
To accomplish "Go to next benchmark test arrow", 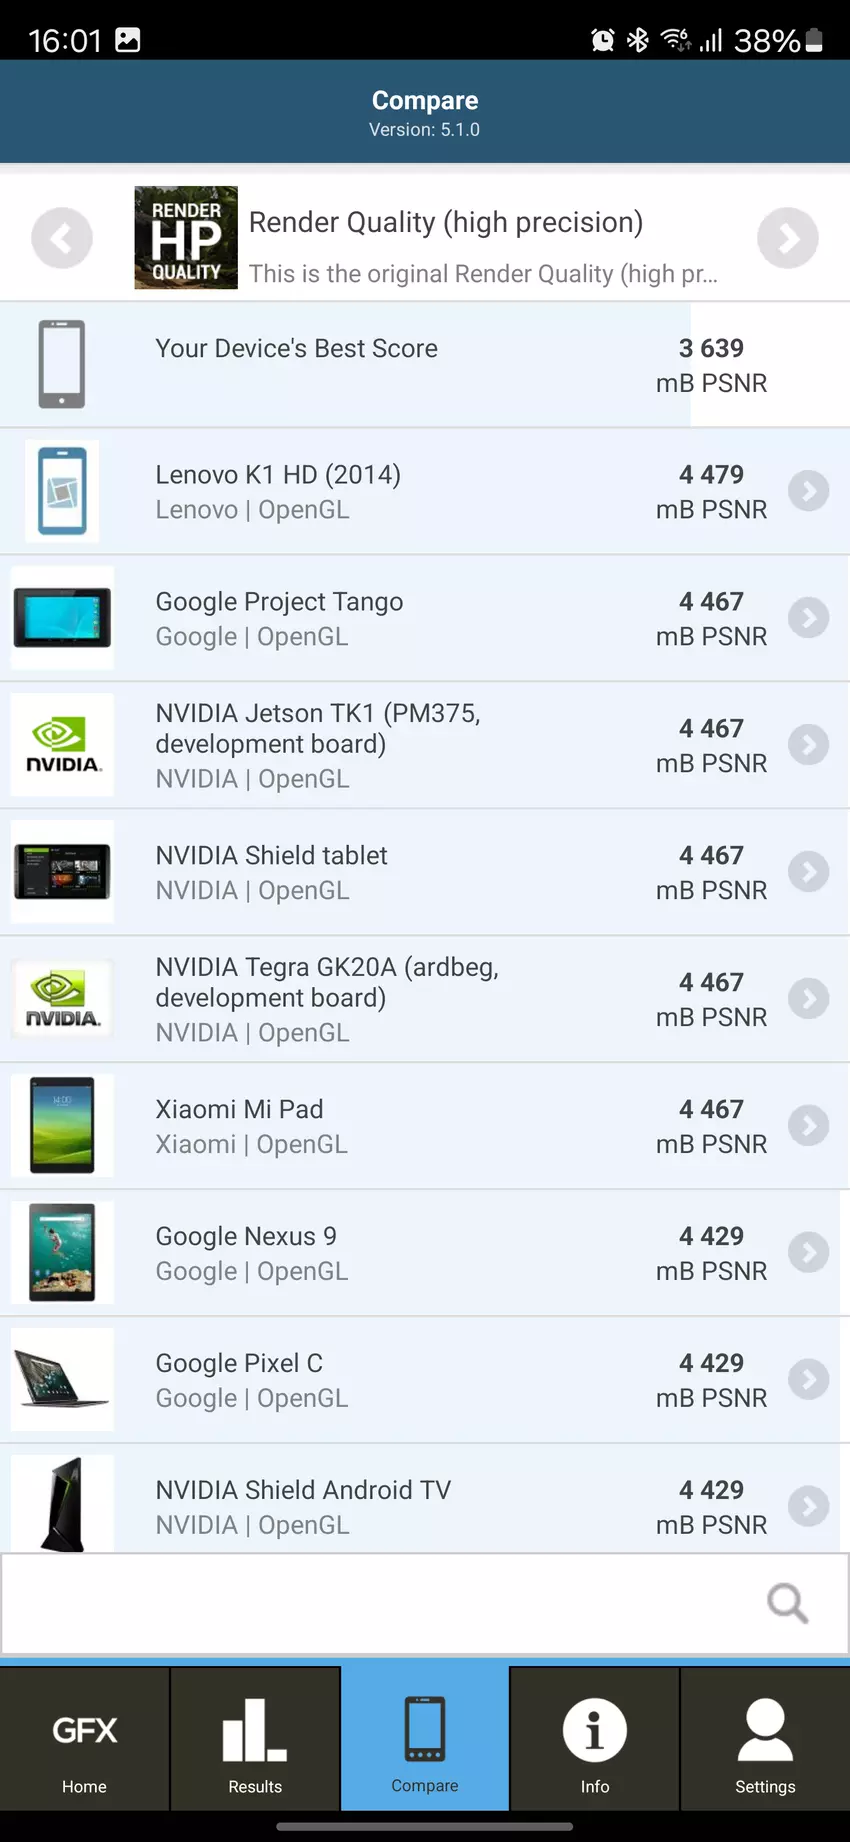I will (787, 238).
